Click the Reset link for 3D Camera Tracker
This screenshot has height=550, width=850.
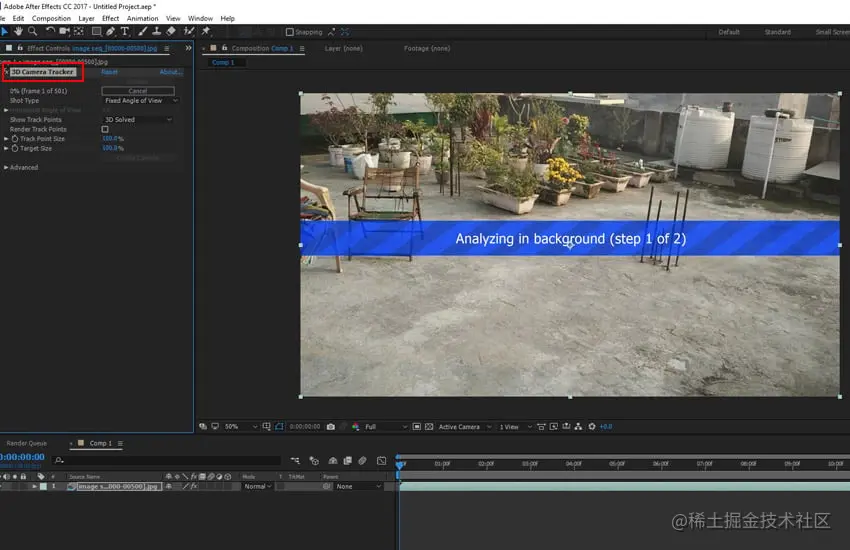coord(109,72)
